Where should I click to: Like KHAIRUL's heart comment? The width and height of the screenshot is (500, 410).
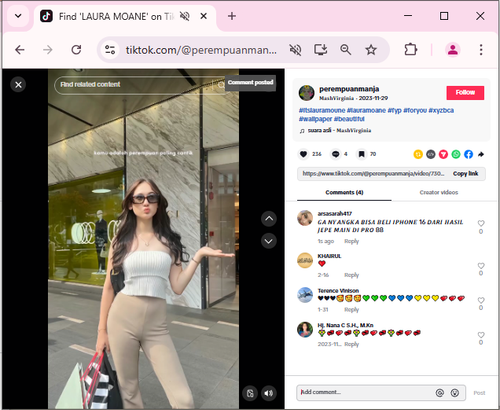[x=481, y=266]
